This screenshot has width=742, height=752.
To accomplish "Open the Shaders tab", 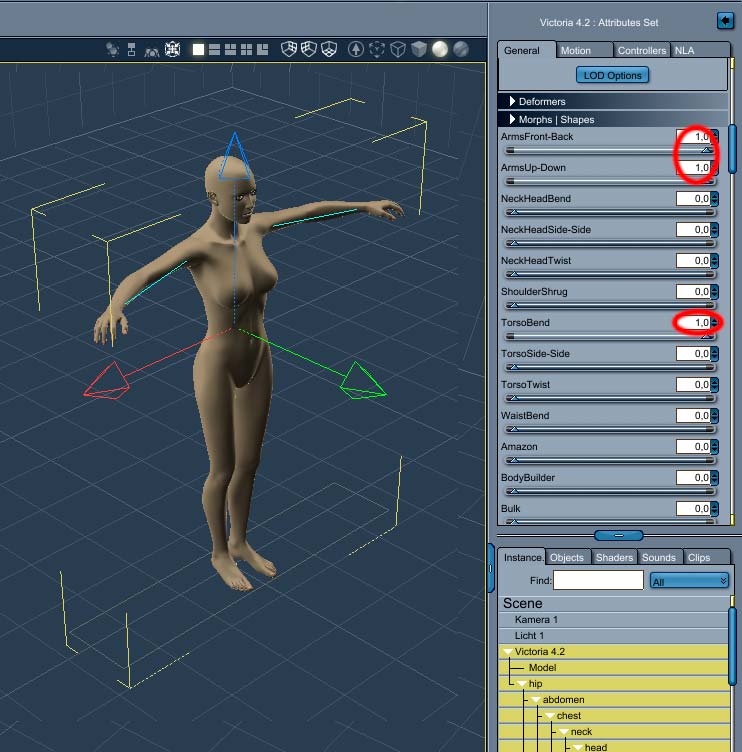I will coord(614,558).
